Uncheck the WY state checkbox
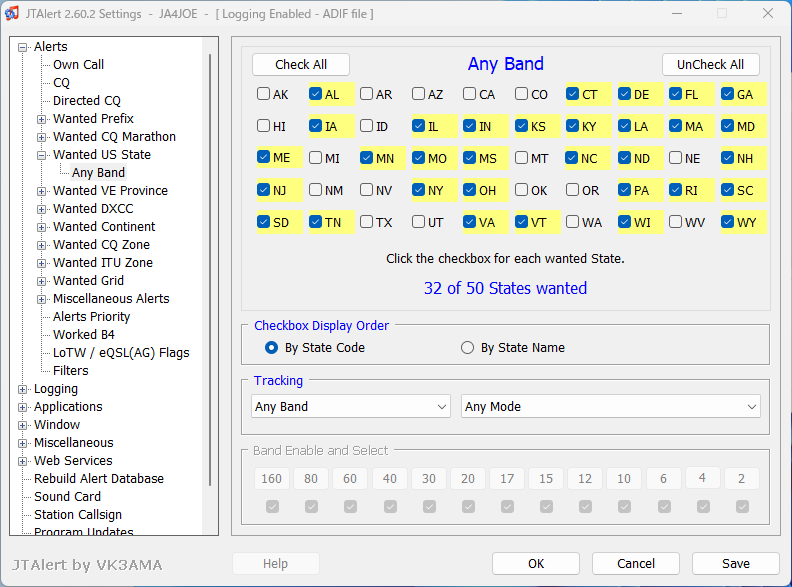The height and width of the screenshot is (587, 792). 727,222
